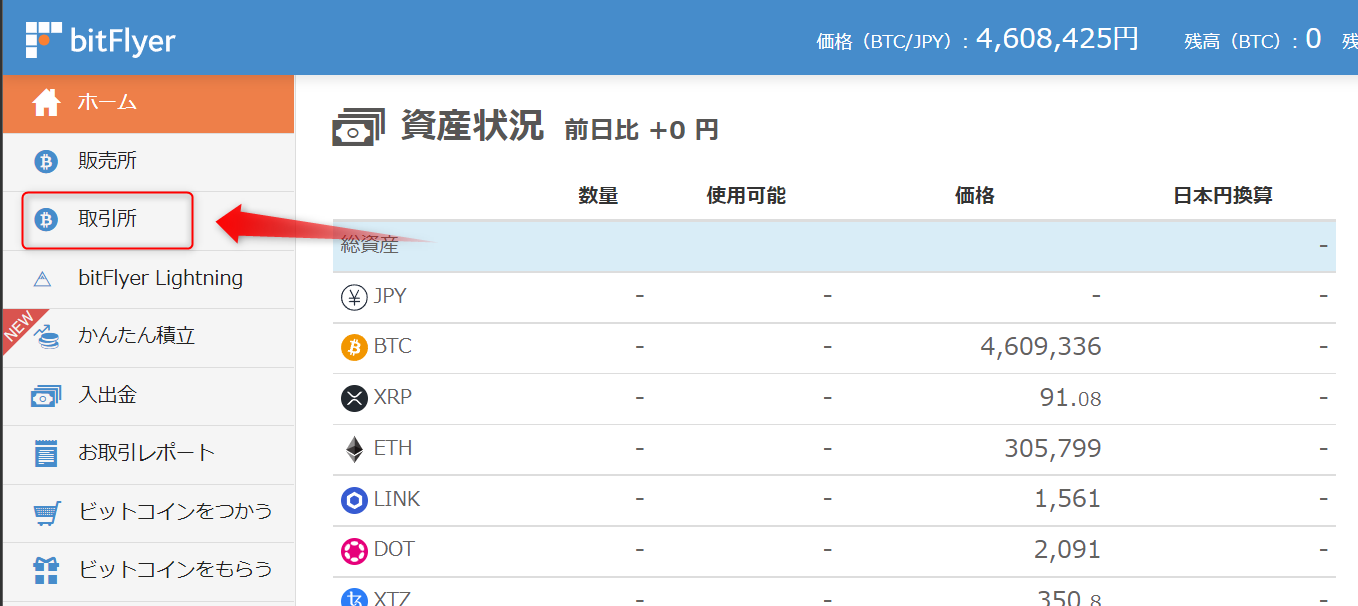Click the 使用可能 column header
The width and height of the screenshot is (1358, 606).
tap(746, 196)
